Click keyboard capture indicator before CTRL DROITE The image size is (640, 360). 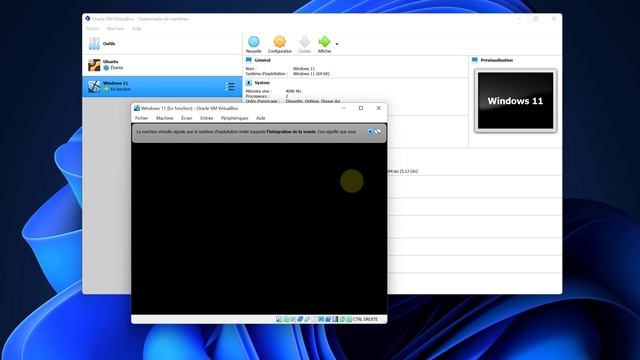(x=349, y=319)
